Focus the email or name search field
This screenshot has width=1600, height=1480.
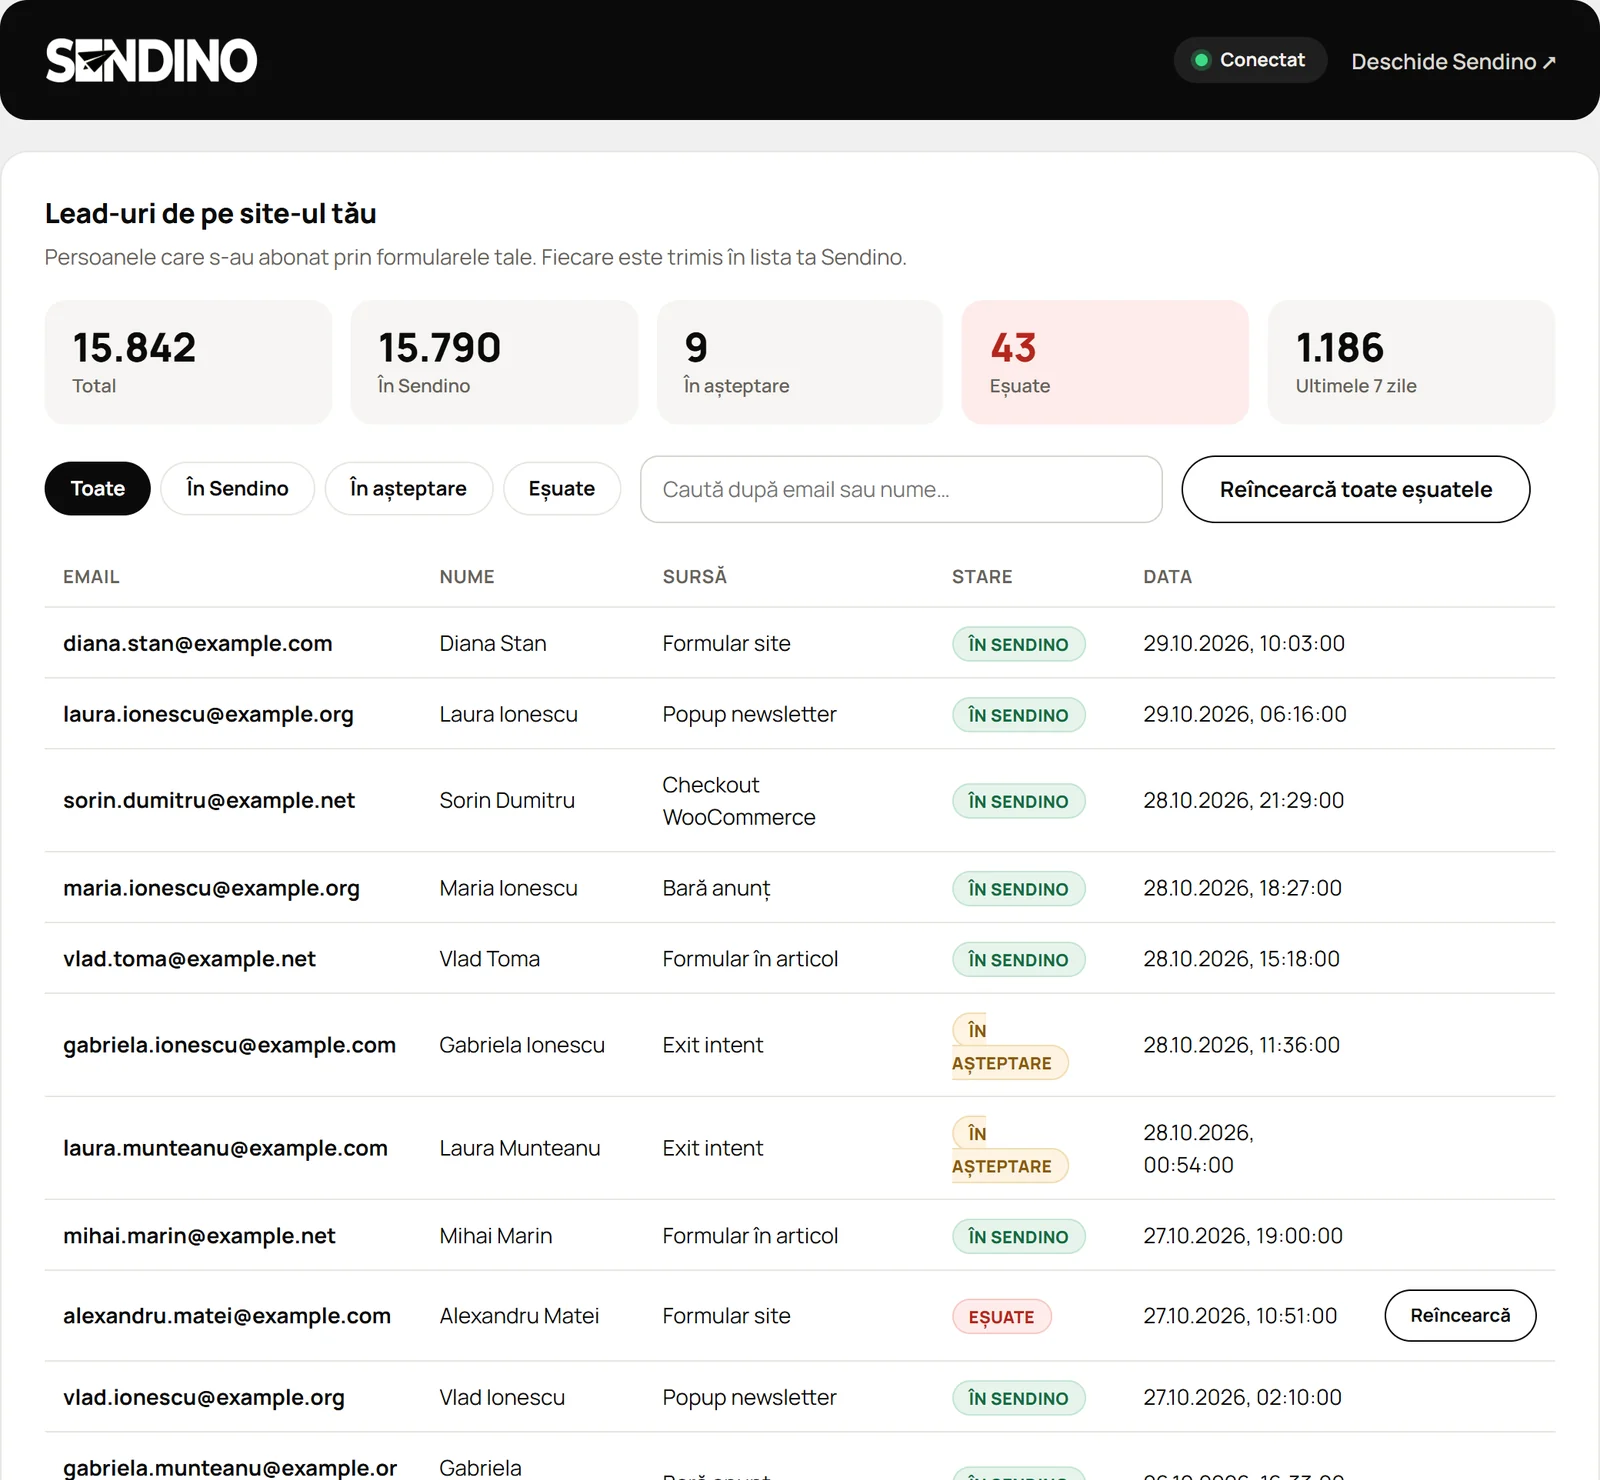(x=901, y=489)
